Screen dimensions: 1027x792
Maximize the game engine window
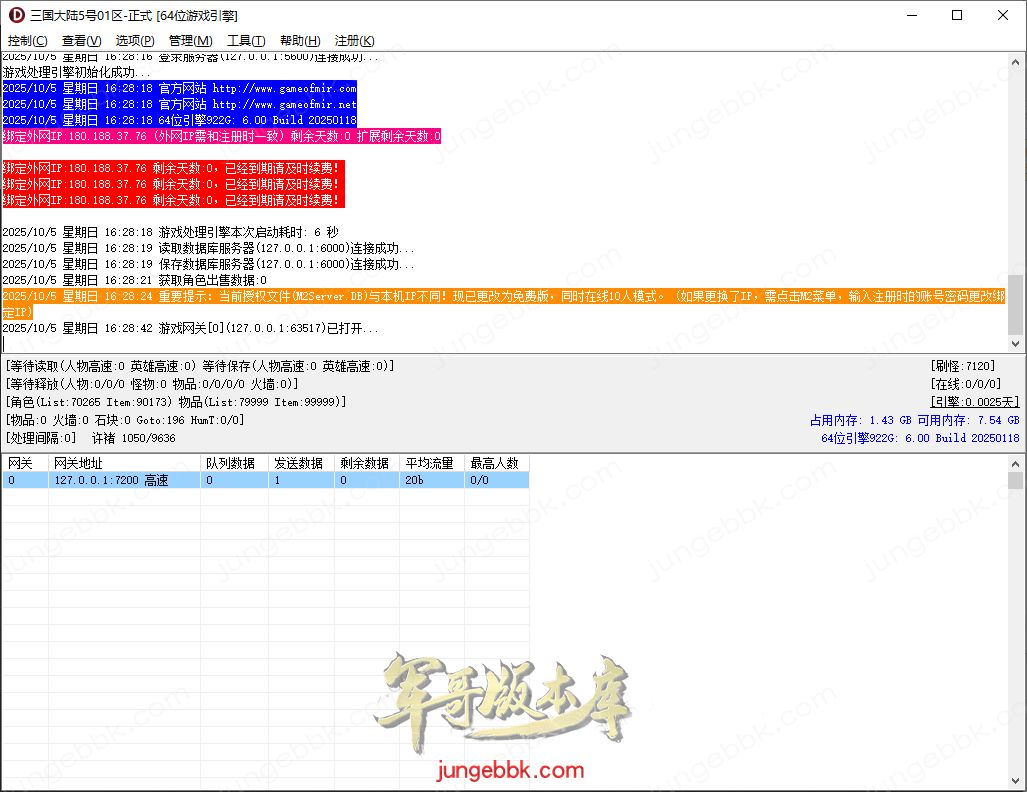[x=957, y=15]
